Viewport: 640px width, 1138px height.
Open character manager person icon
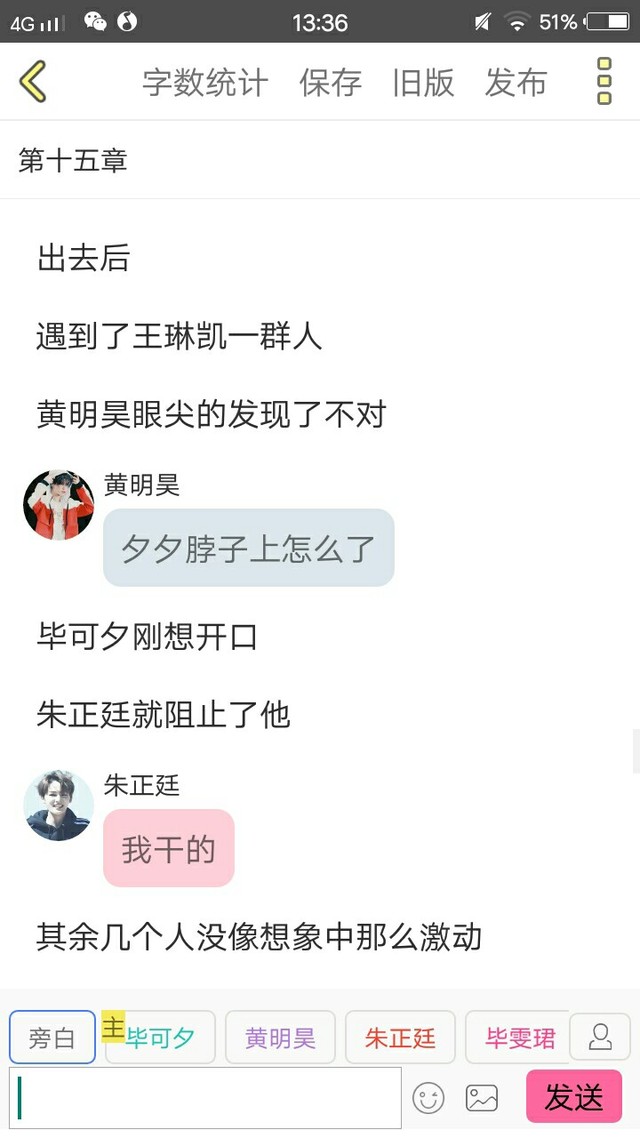(600, 1036)
